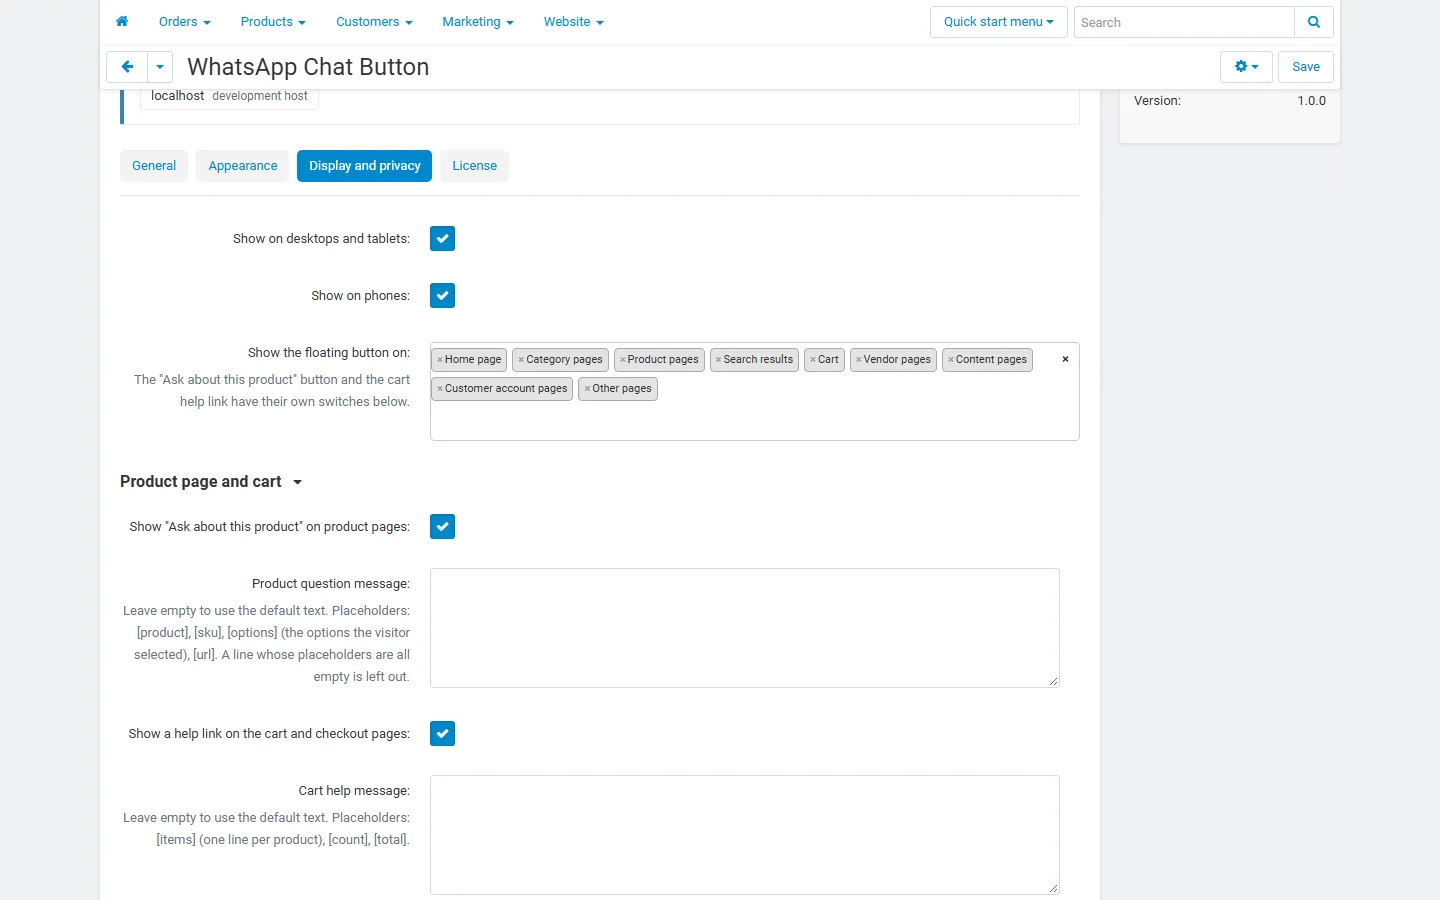
Task: Remove the Cart tag
Action: (x=813, y=360)
